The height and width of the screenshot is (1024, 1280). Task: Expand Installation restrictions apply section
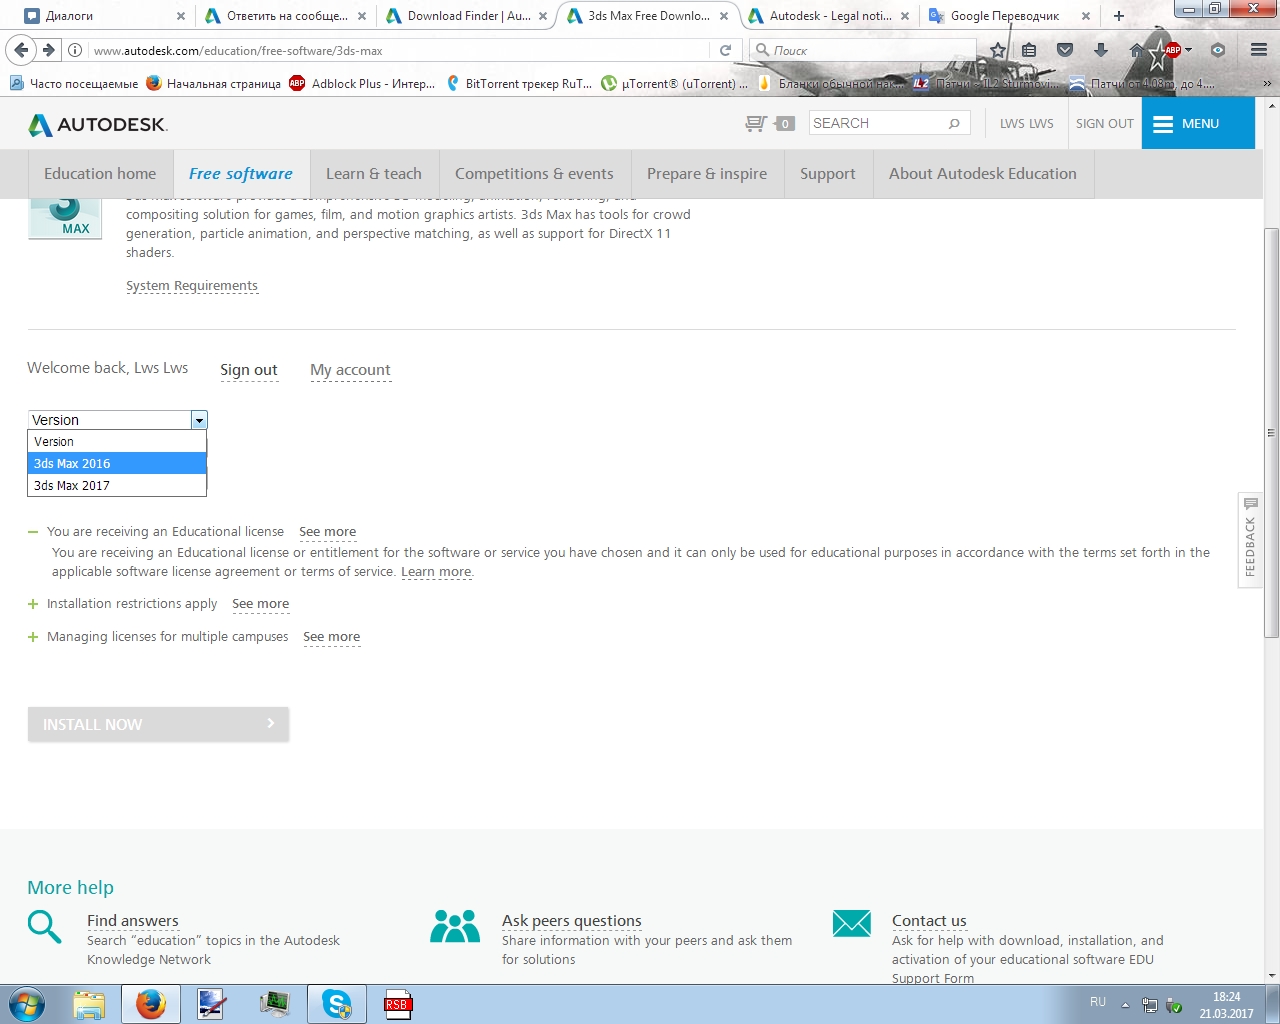33,604
